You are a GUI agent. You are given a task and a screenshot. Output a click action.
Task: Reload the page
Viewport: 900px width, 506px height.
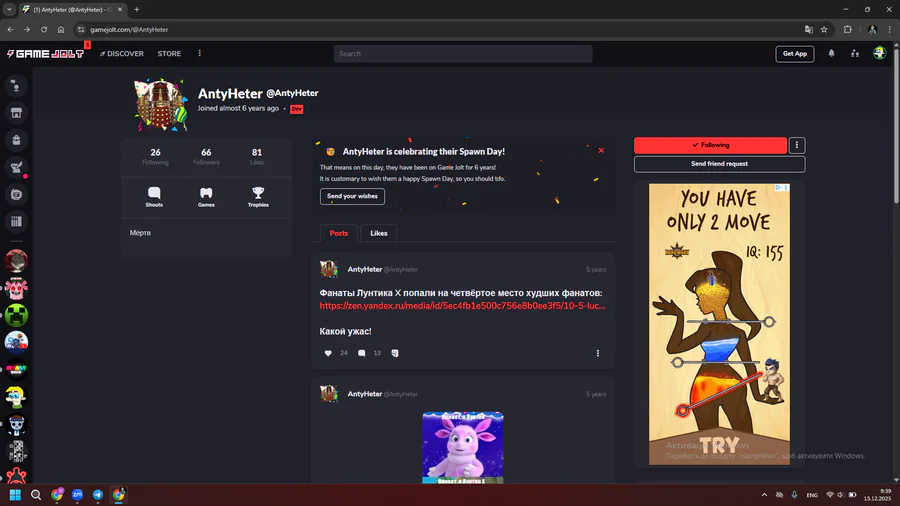(44, 29)
